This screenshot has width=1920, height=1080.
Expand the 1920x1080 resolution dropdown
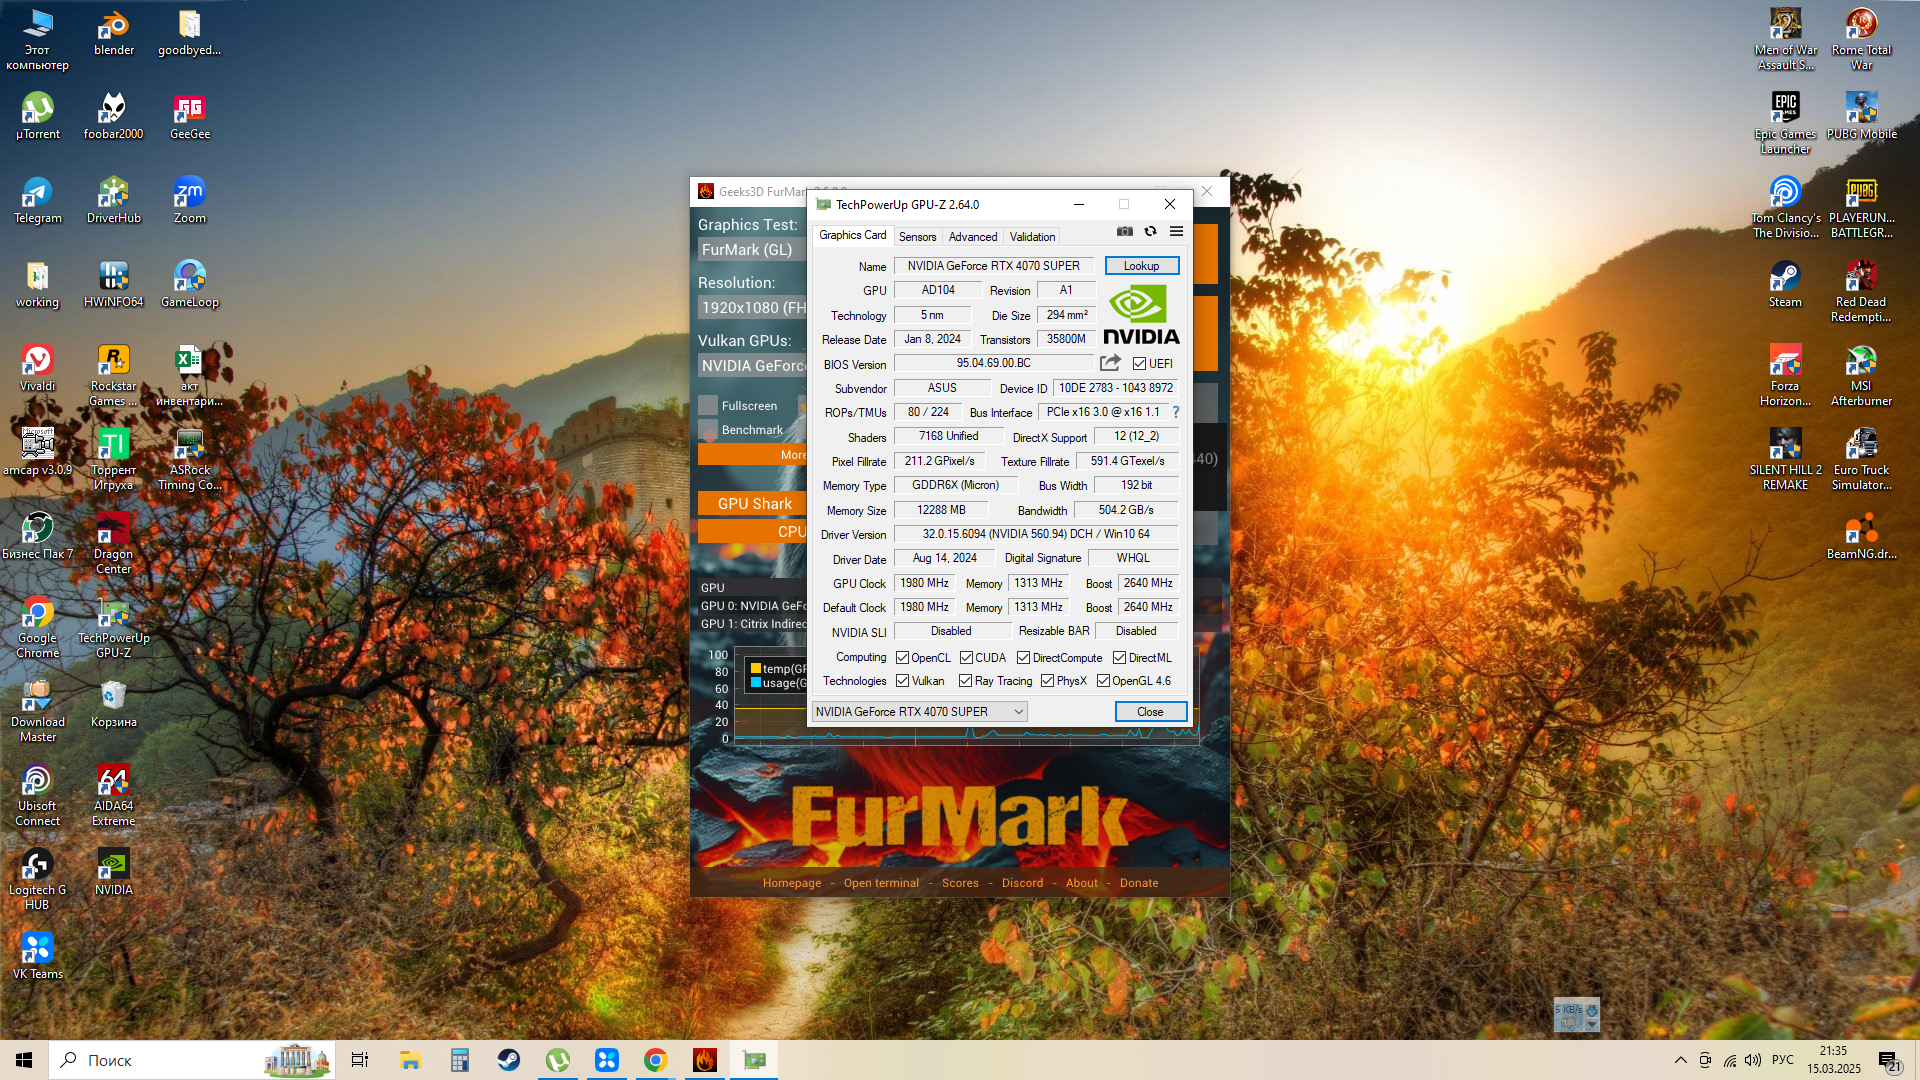[752, 308]
